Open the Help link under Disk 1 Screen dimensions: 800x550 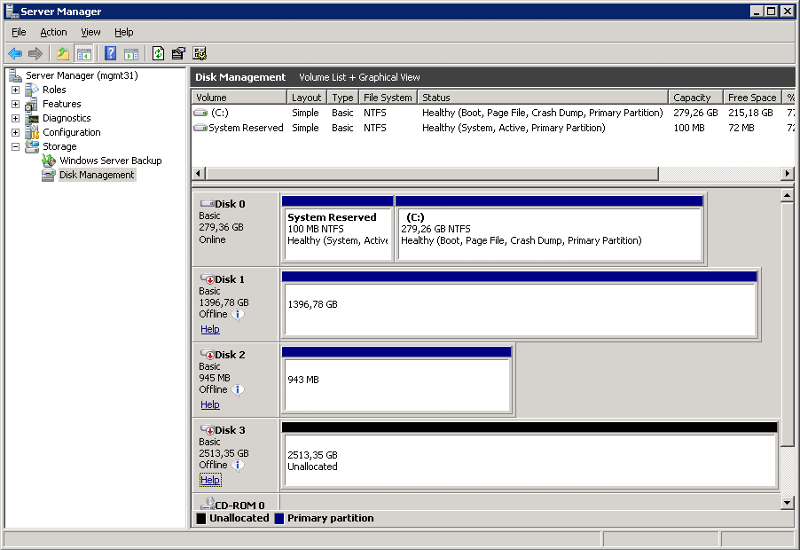(x=210, y=329)
